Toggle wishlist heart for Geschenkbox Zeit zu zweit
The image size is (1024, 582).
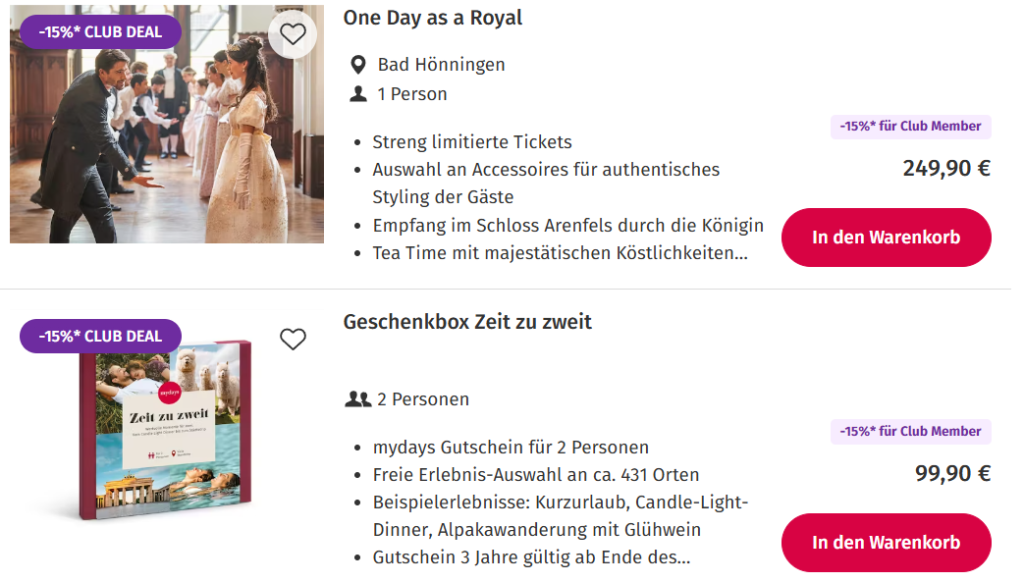(292, 340)
